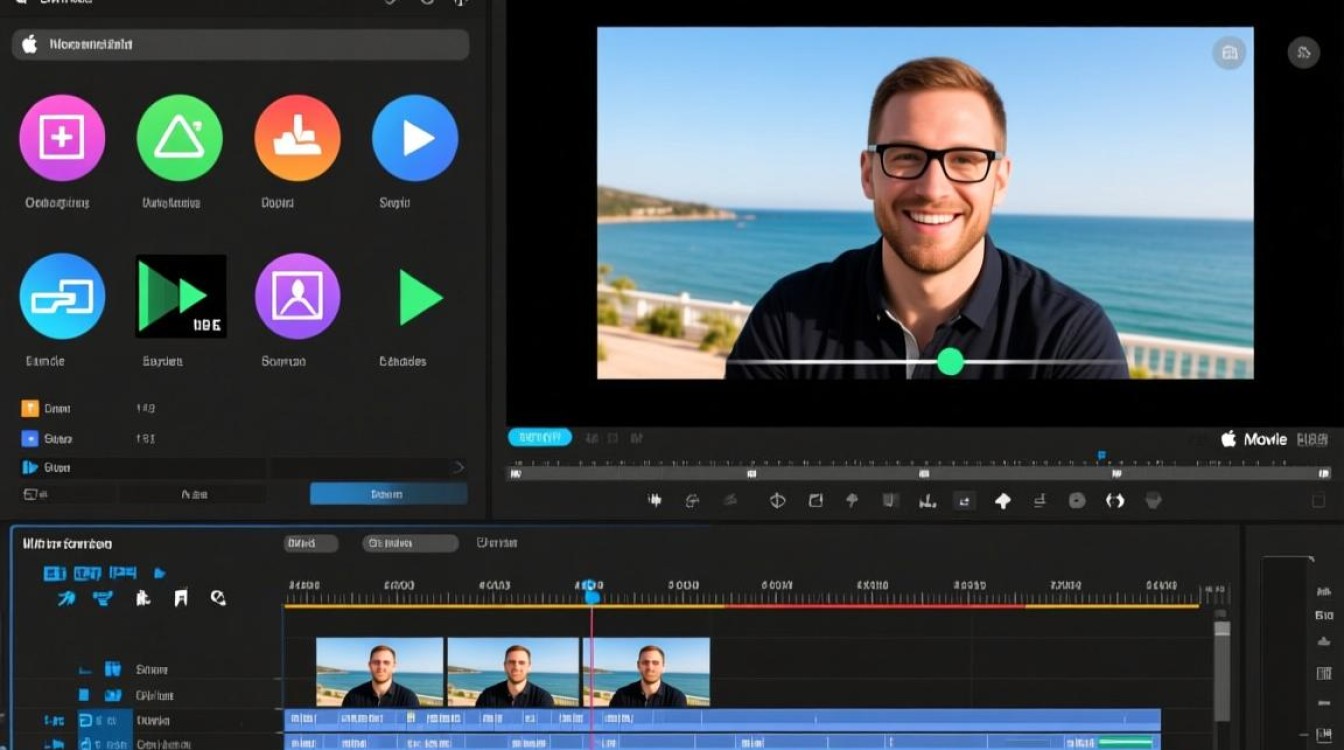Select the blue arrow tool in the timeline panel
The height and width of the screenshot is (750, 1344).
[x=66, y=599]
